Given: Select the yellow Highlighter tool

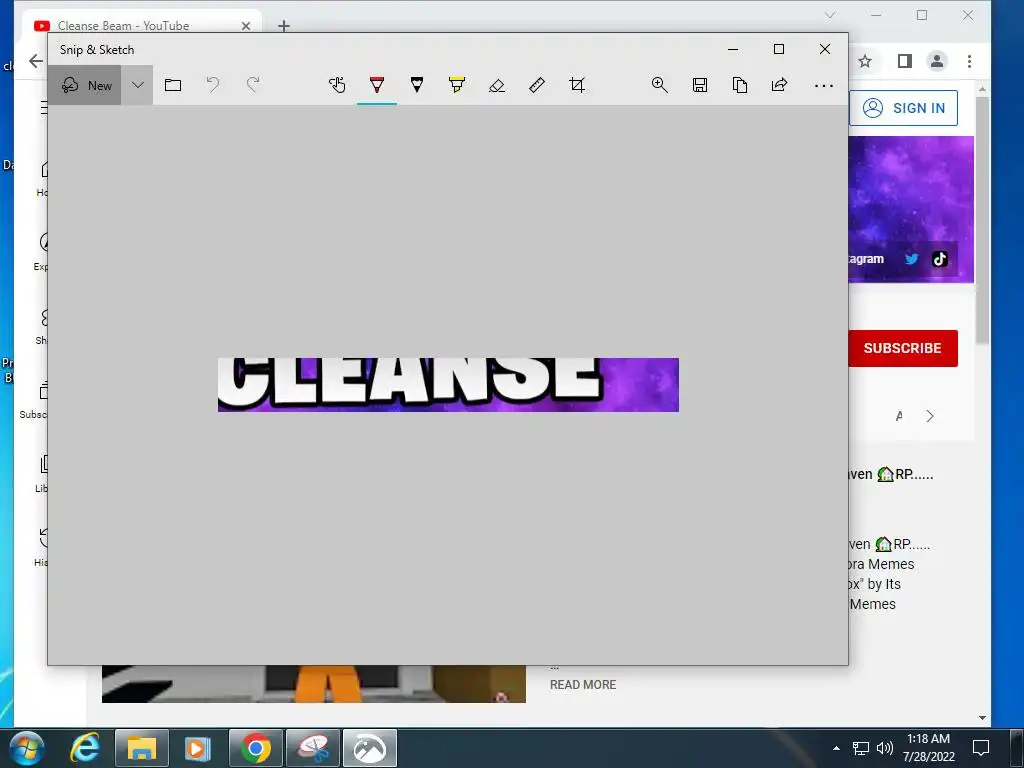Looking at the screenshot, I should tap(456, 85).
